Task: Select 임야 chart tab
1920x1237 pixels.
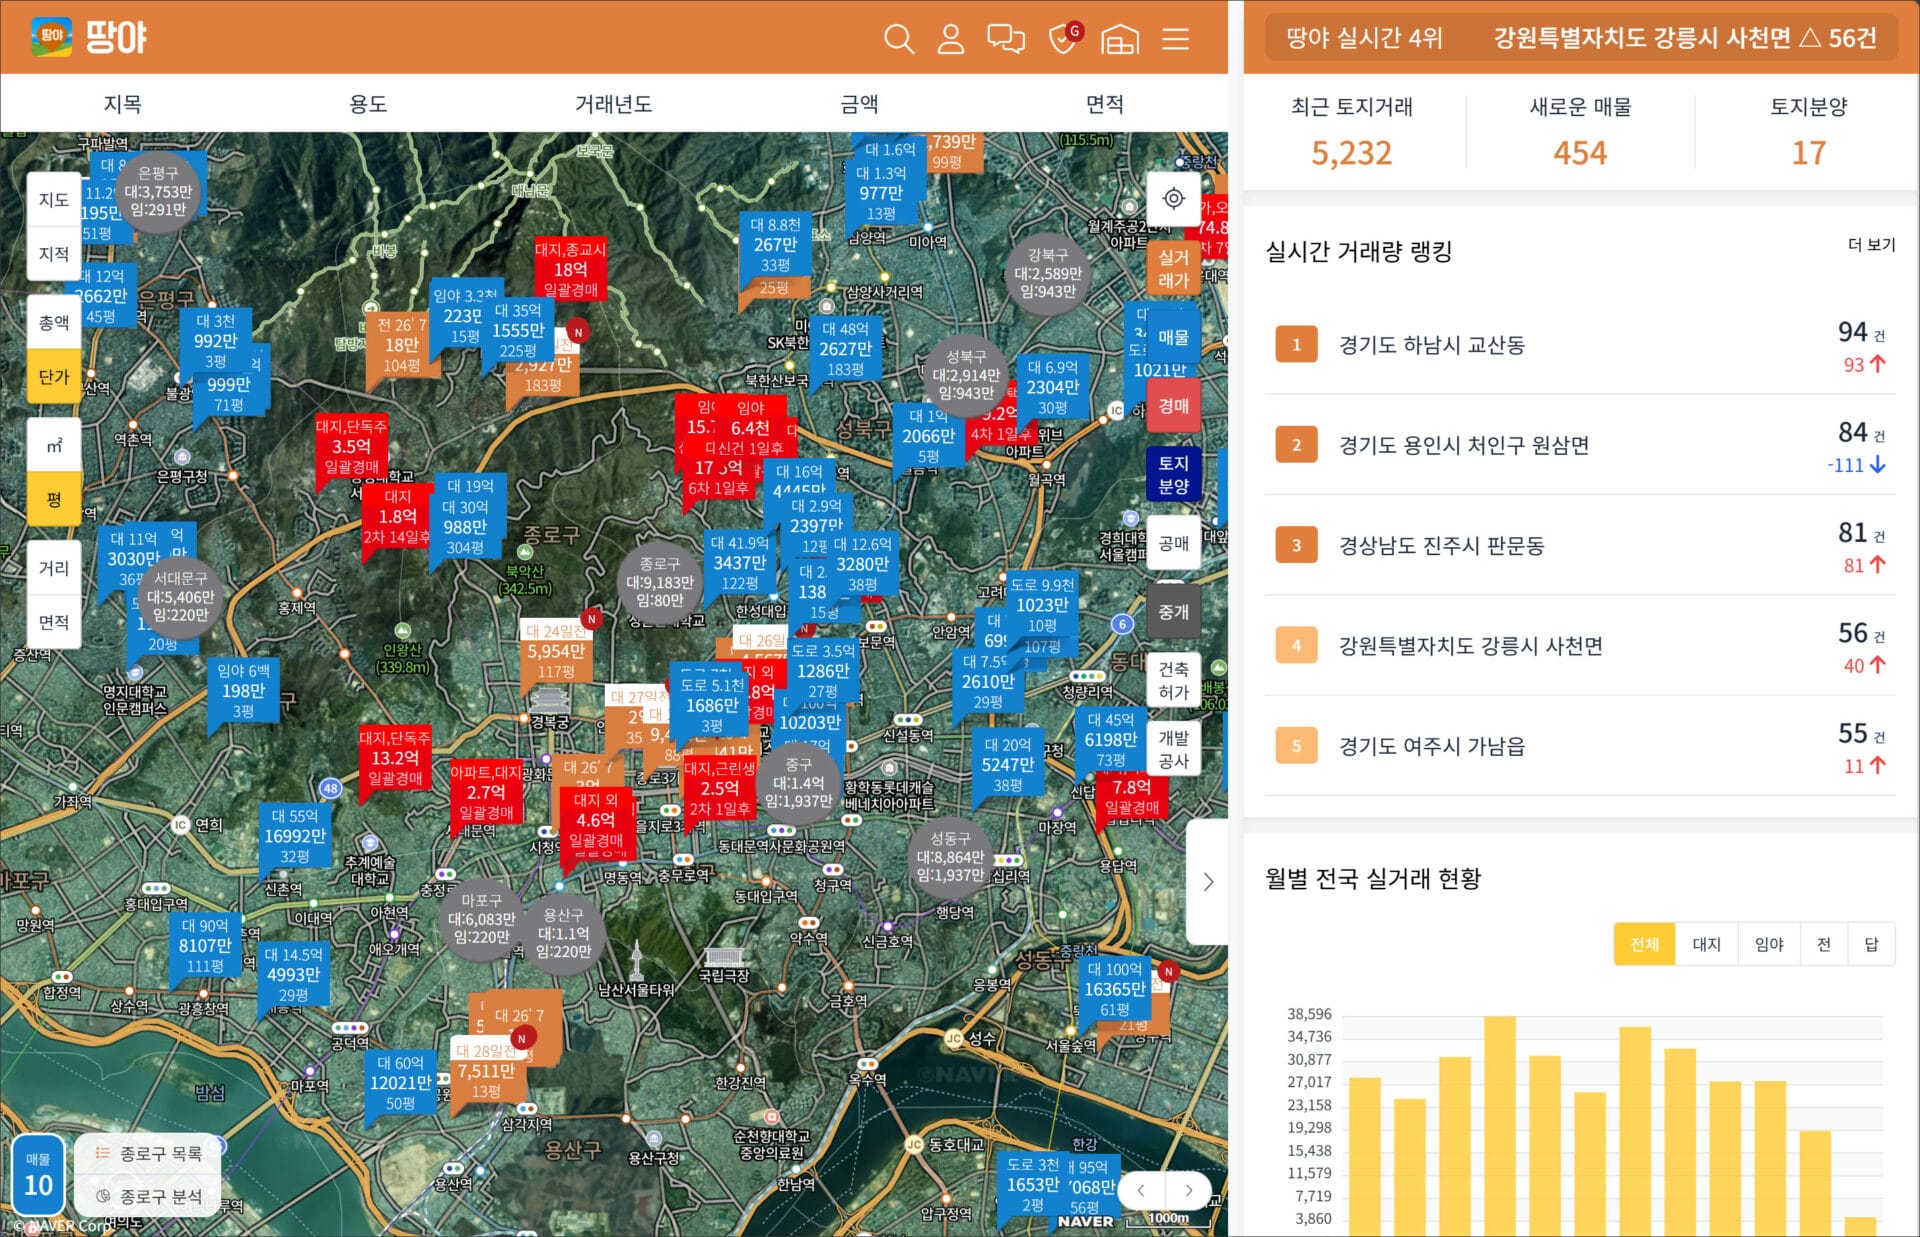Action: (1769, 944)
